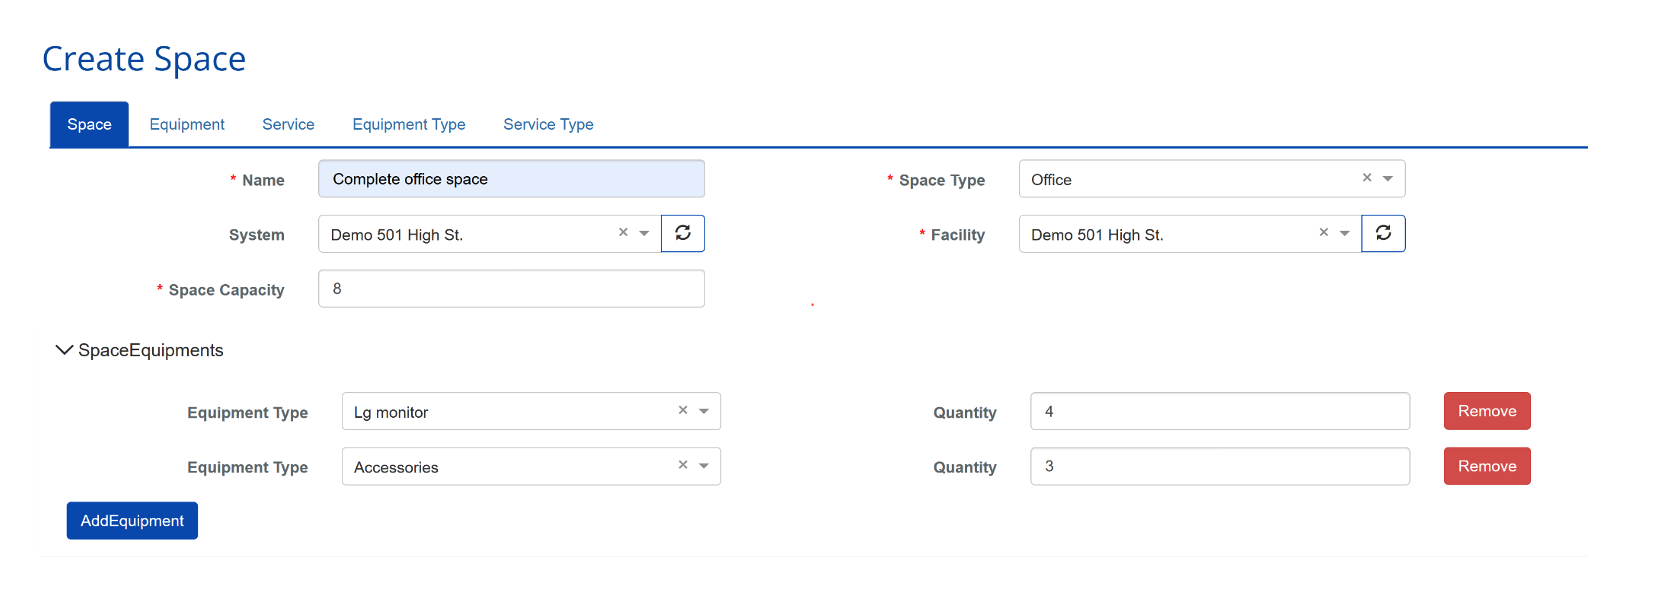1664x590 pixels.
Task: Clear the Accessories equipment type
Action: click(x=683, y=466)
